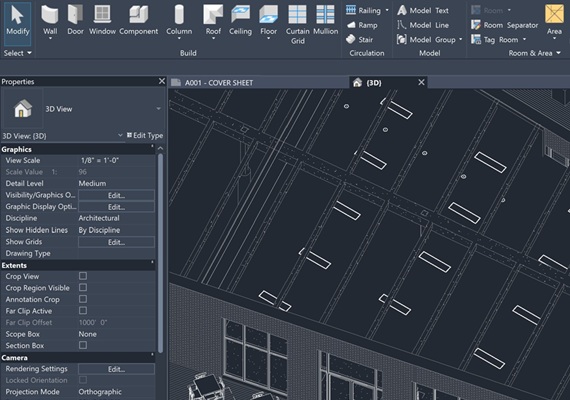The image size is (570, 400).
Task: Click Show Hidden Lines By Discipline value
Action: point(116,230)
